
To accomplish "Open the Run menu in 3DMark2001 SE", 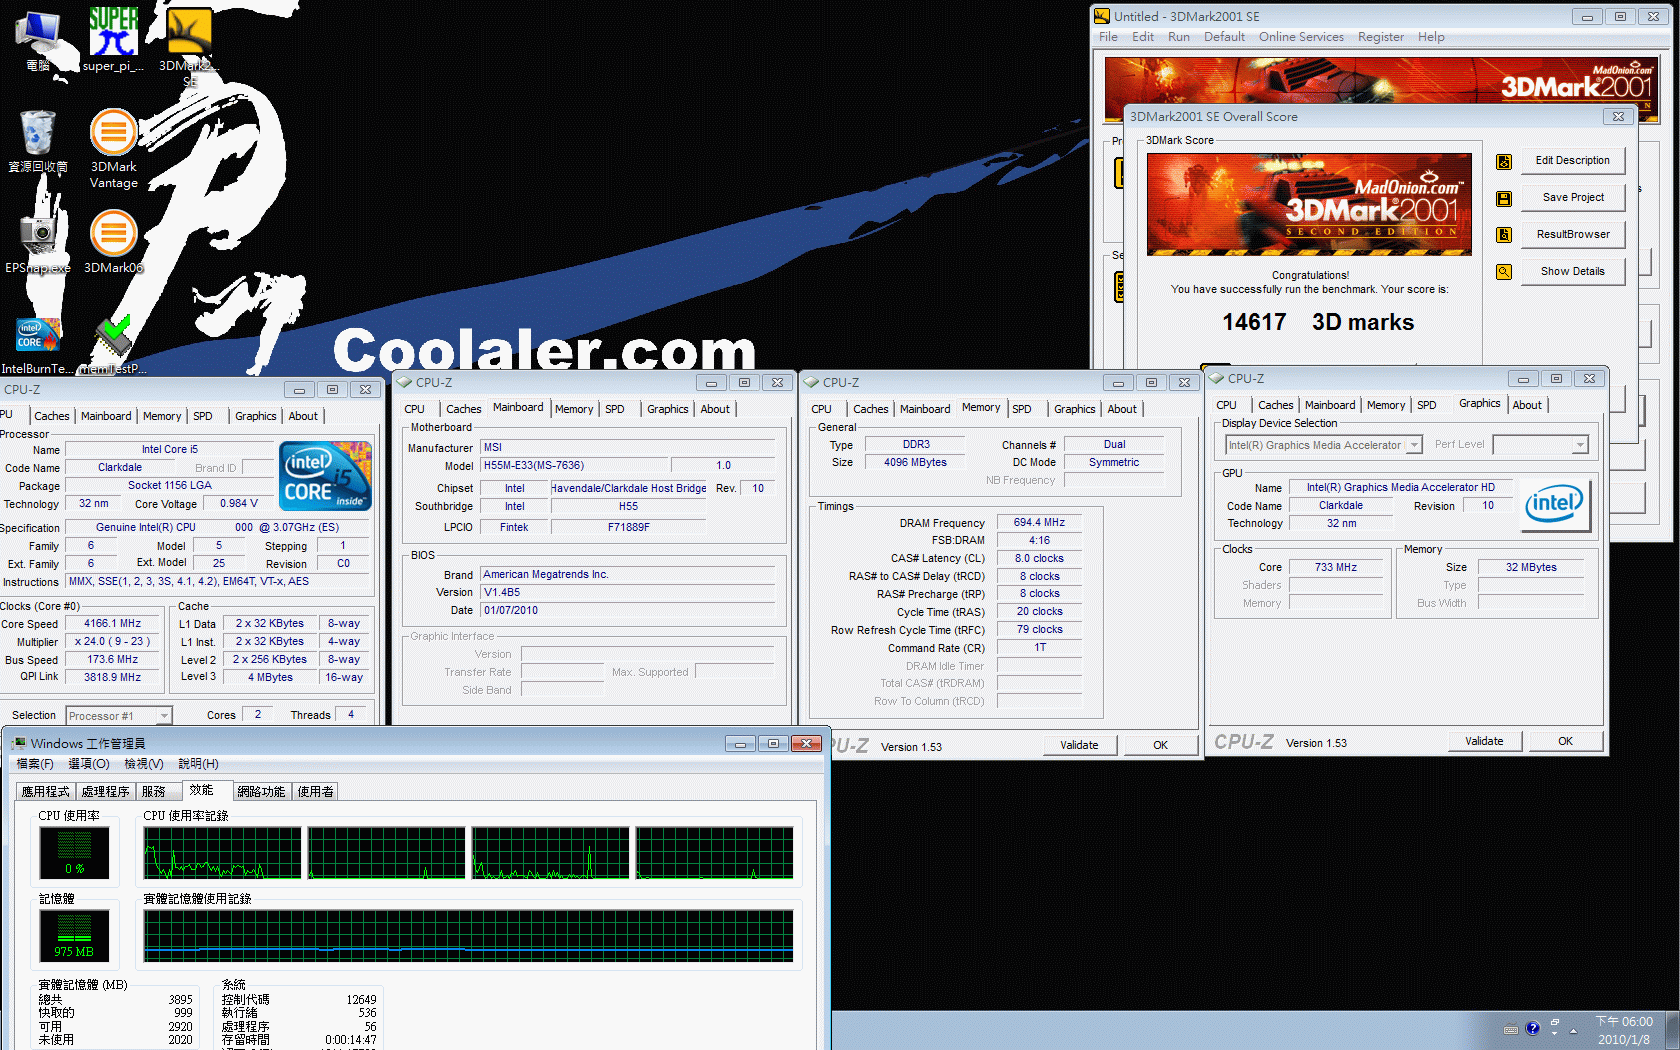I will pyautogui.click(x=1179, y=37).
